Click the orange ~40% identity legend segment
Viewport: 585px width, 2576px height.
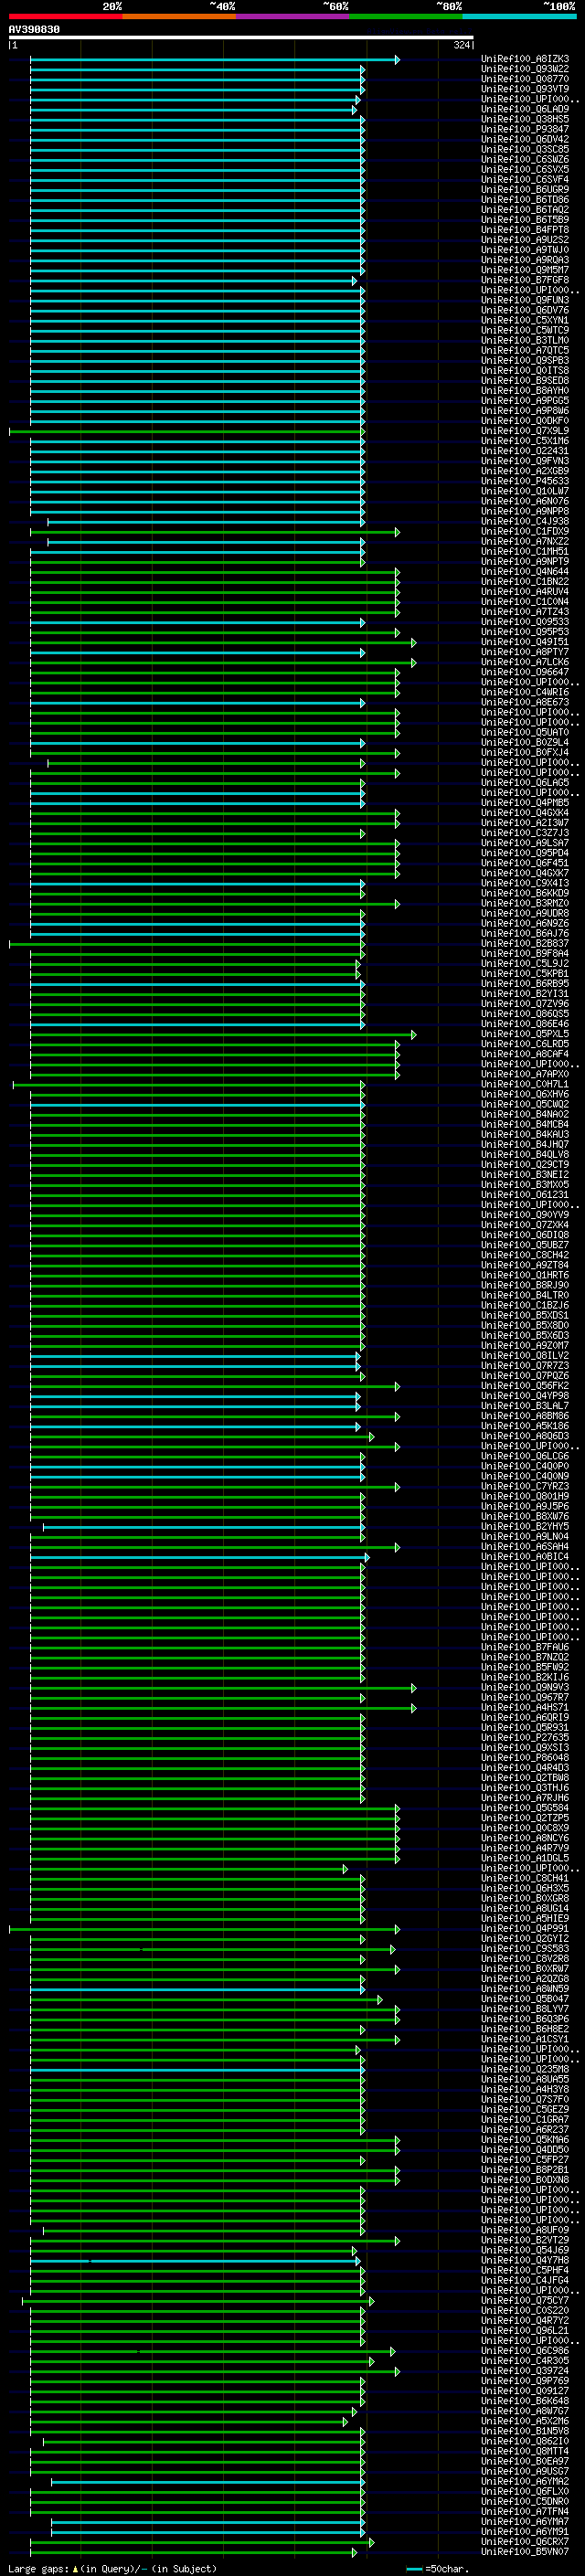(179, 16)
